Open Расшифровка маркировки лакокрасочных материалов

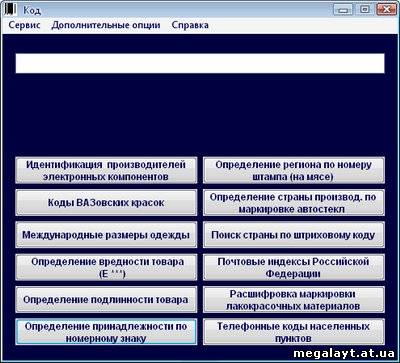(x=294, y=299)
